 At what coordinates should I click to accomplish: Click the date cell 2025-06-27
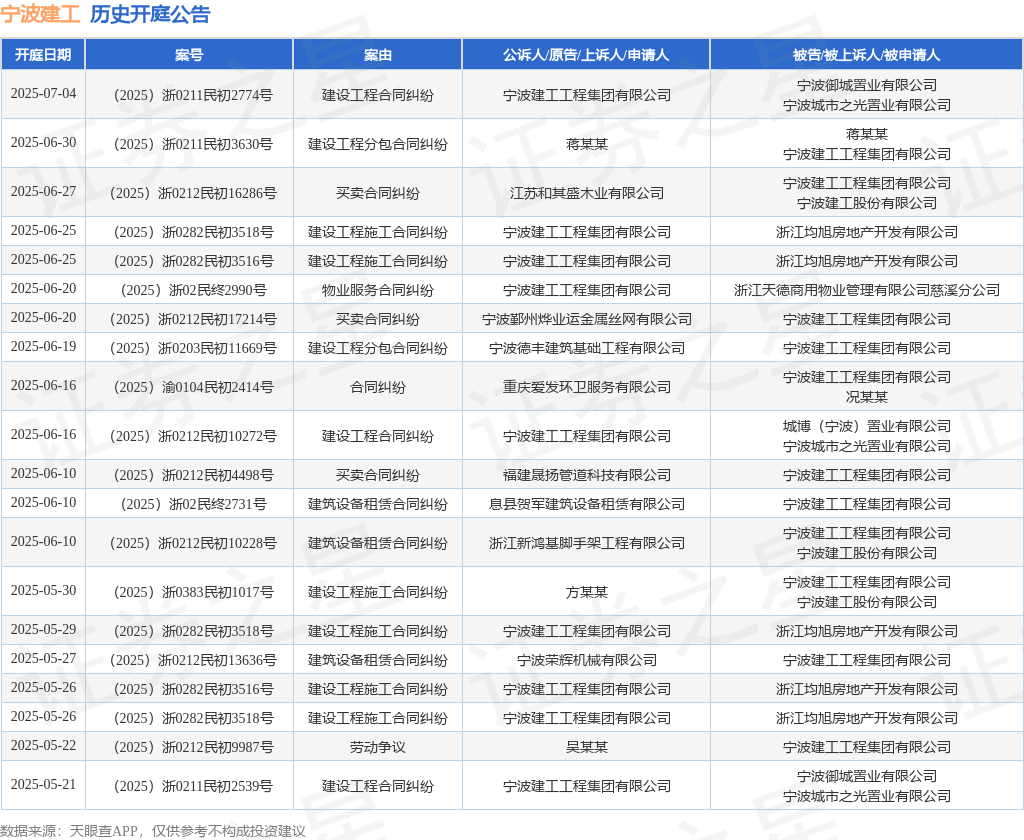tap(43, 191)
